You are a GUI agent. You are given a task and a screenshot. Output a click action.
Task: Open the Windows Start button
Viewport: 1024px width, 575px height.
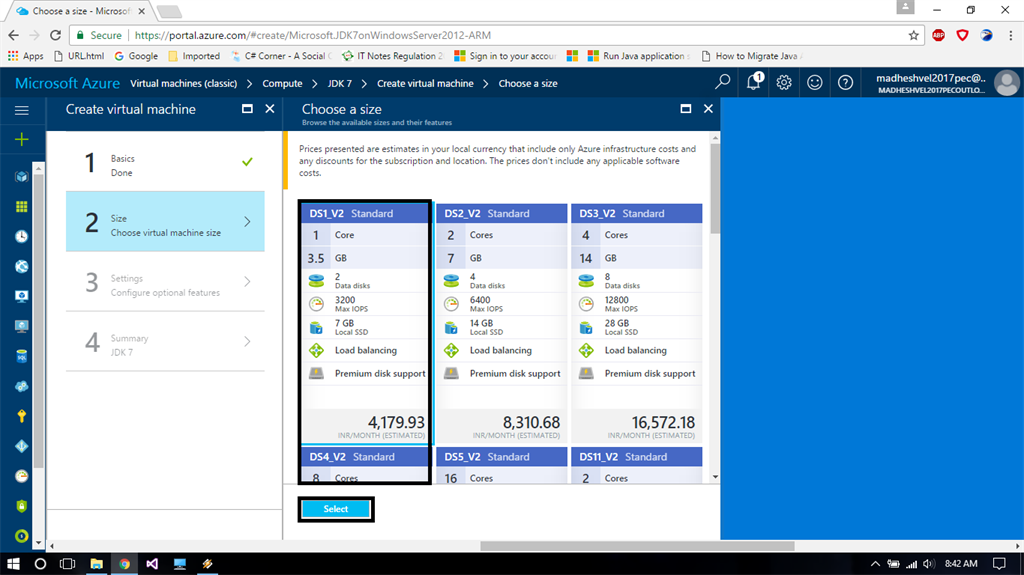tap(13, 563)
